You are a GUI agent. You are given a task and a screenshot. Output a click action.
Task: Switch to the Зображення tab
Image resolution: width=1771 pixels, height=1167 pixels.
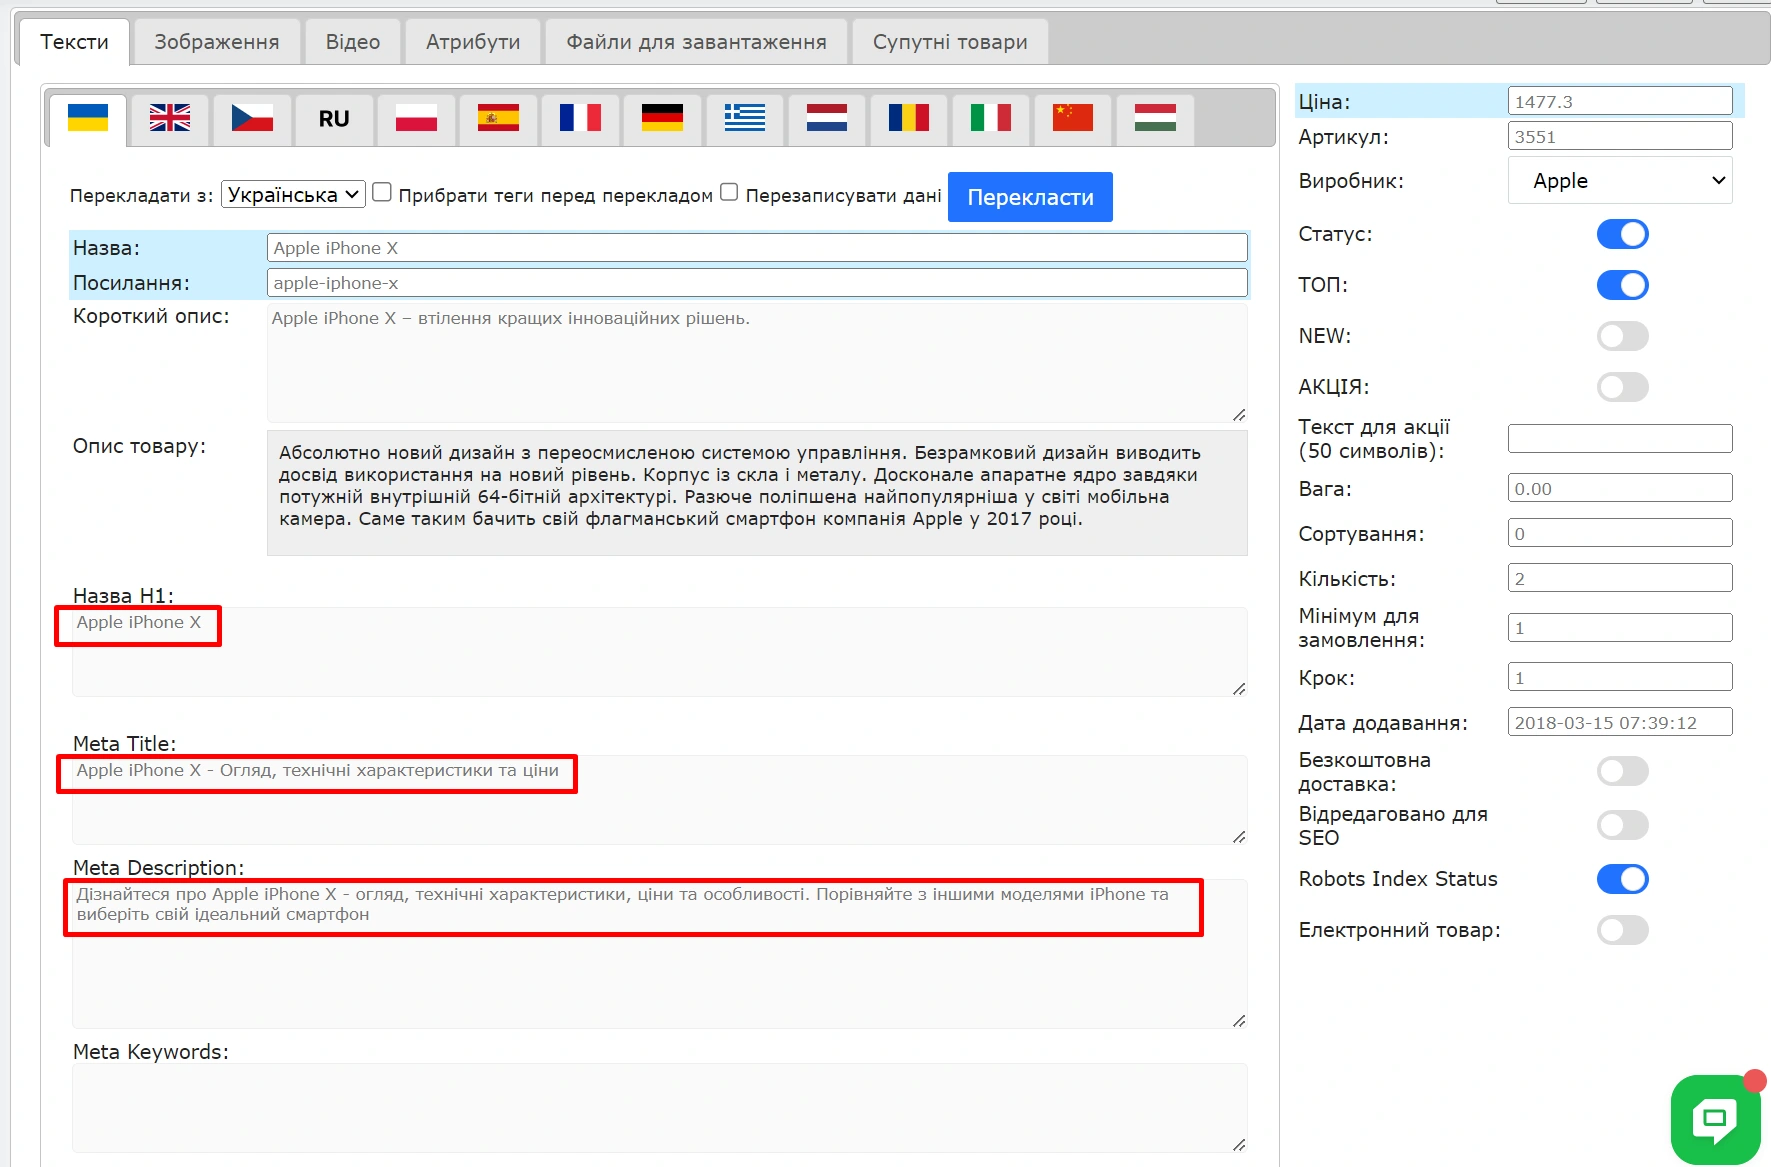tap(217, 42)
